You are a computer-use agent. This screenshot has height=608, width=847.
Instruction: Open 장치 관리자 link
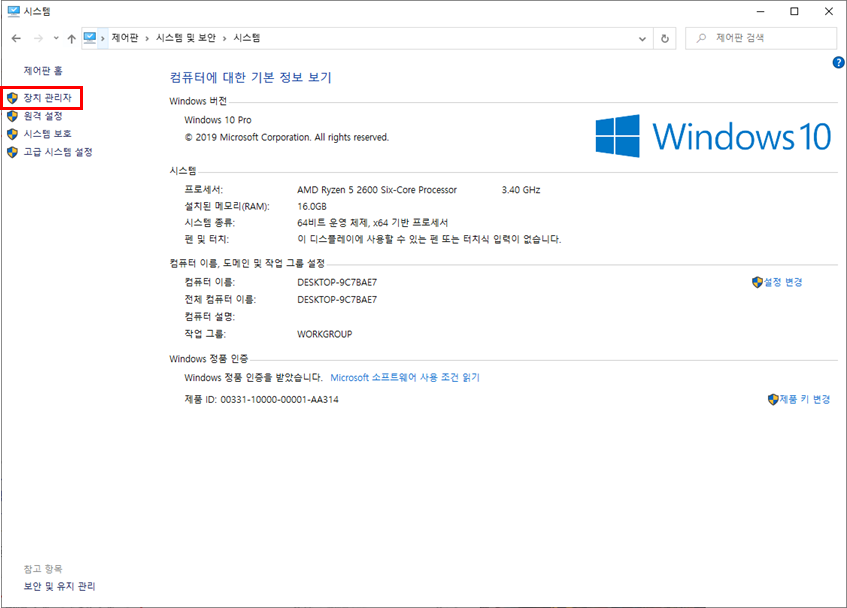point(48,98)
